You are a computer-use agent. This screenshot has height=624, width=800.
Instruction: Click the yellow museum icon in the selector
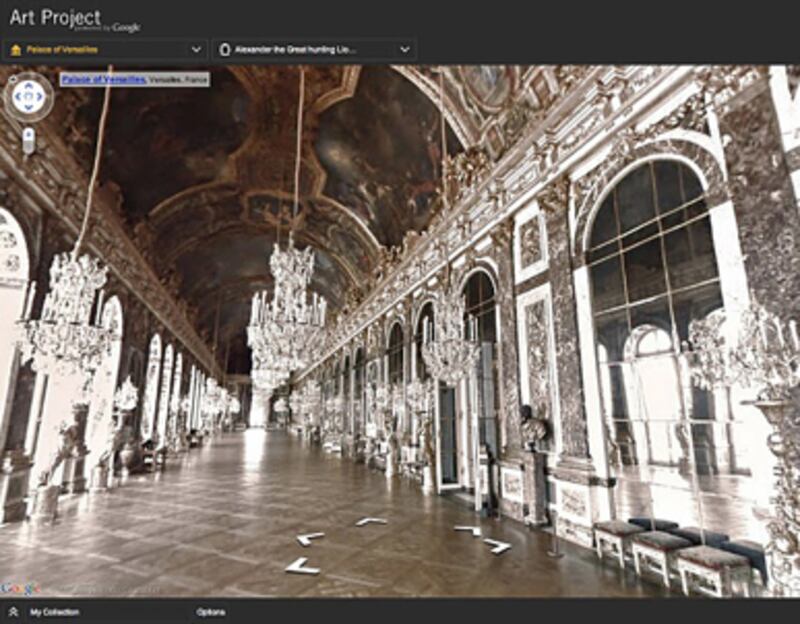[15, 49]
